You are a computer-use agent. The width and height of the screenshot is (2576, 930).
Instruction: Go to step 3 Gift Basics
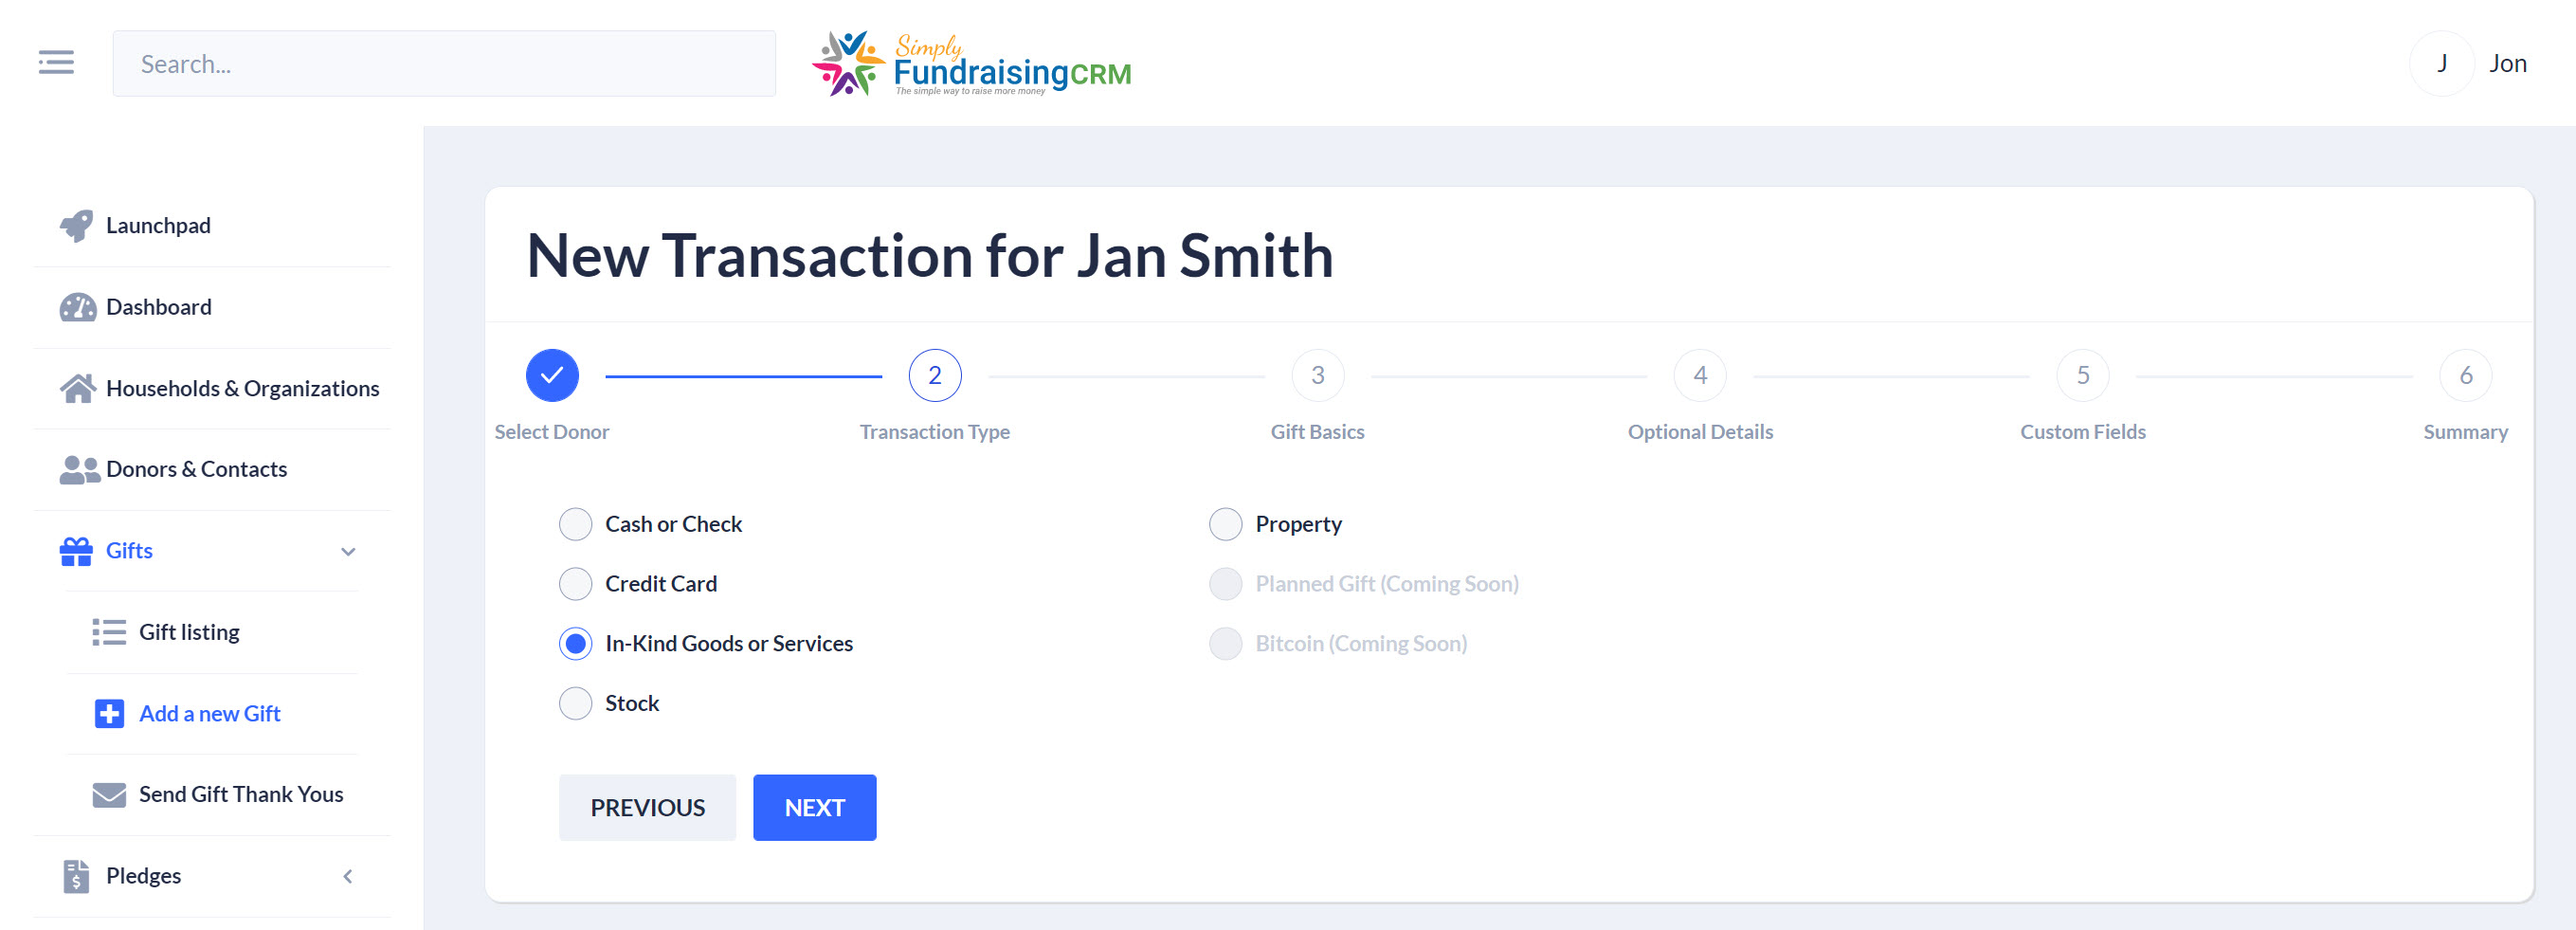click(1317, 376)
